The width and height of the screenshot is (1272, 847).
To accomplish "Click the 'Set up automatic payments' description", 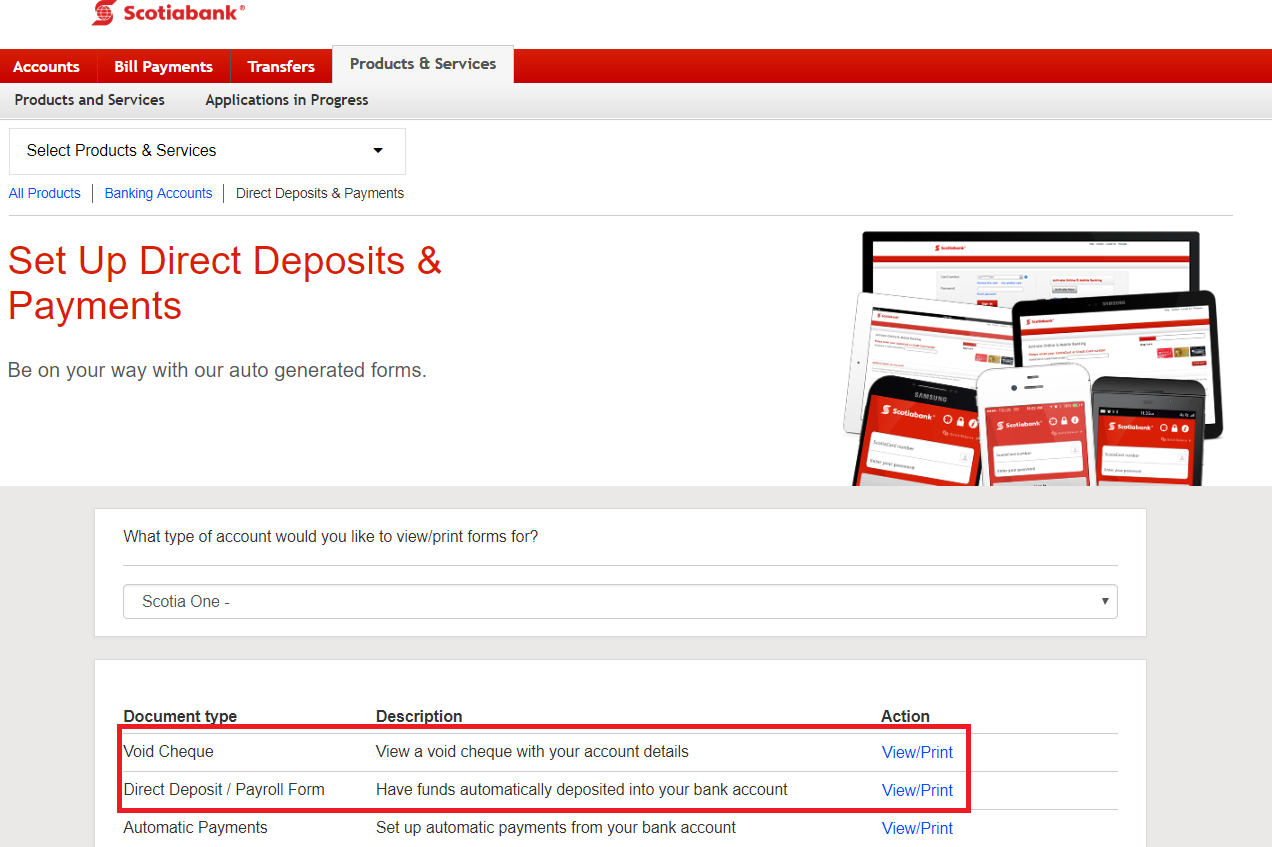I will (x=556, y=827).
